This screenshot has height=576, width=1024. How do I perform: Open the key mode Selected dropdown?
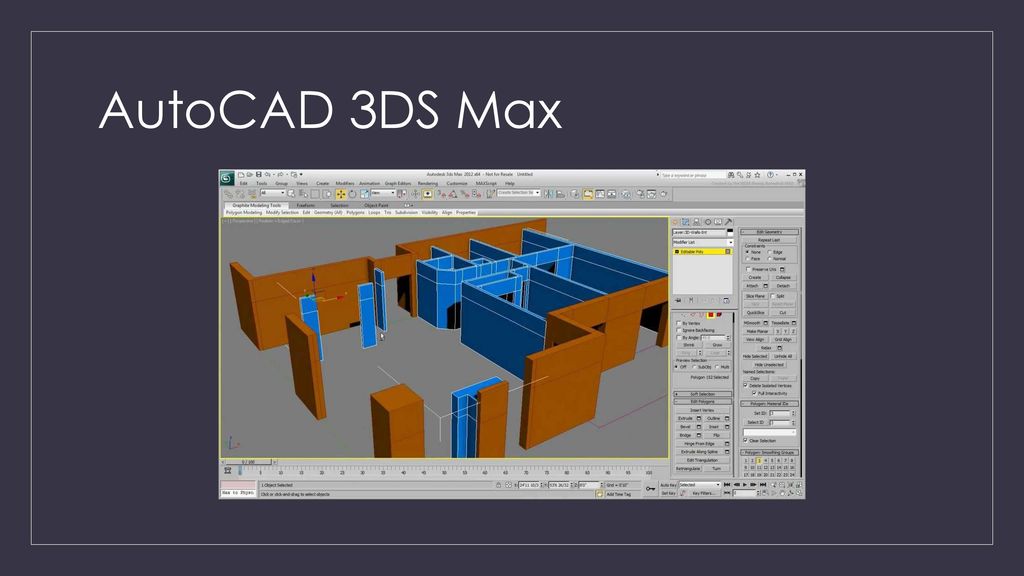699,485
